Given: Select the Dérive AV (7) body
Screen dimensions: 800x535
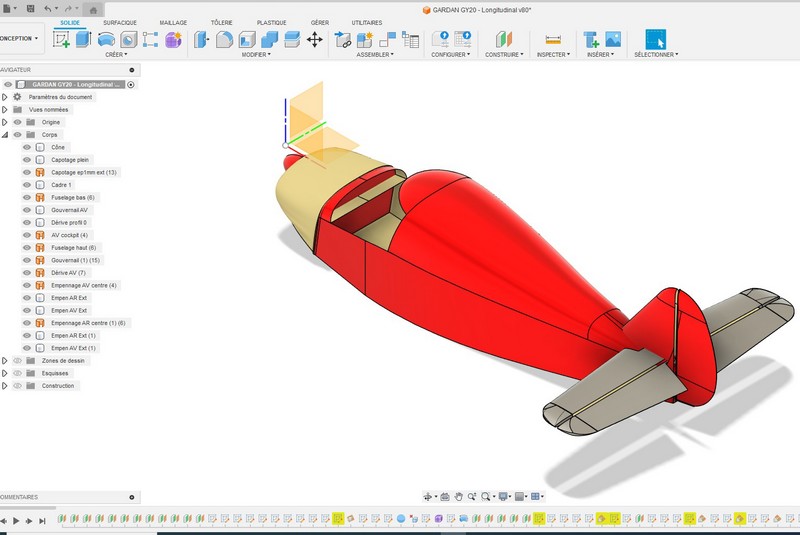Looking at the screenshot, I should click(x=69, y=273).
